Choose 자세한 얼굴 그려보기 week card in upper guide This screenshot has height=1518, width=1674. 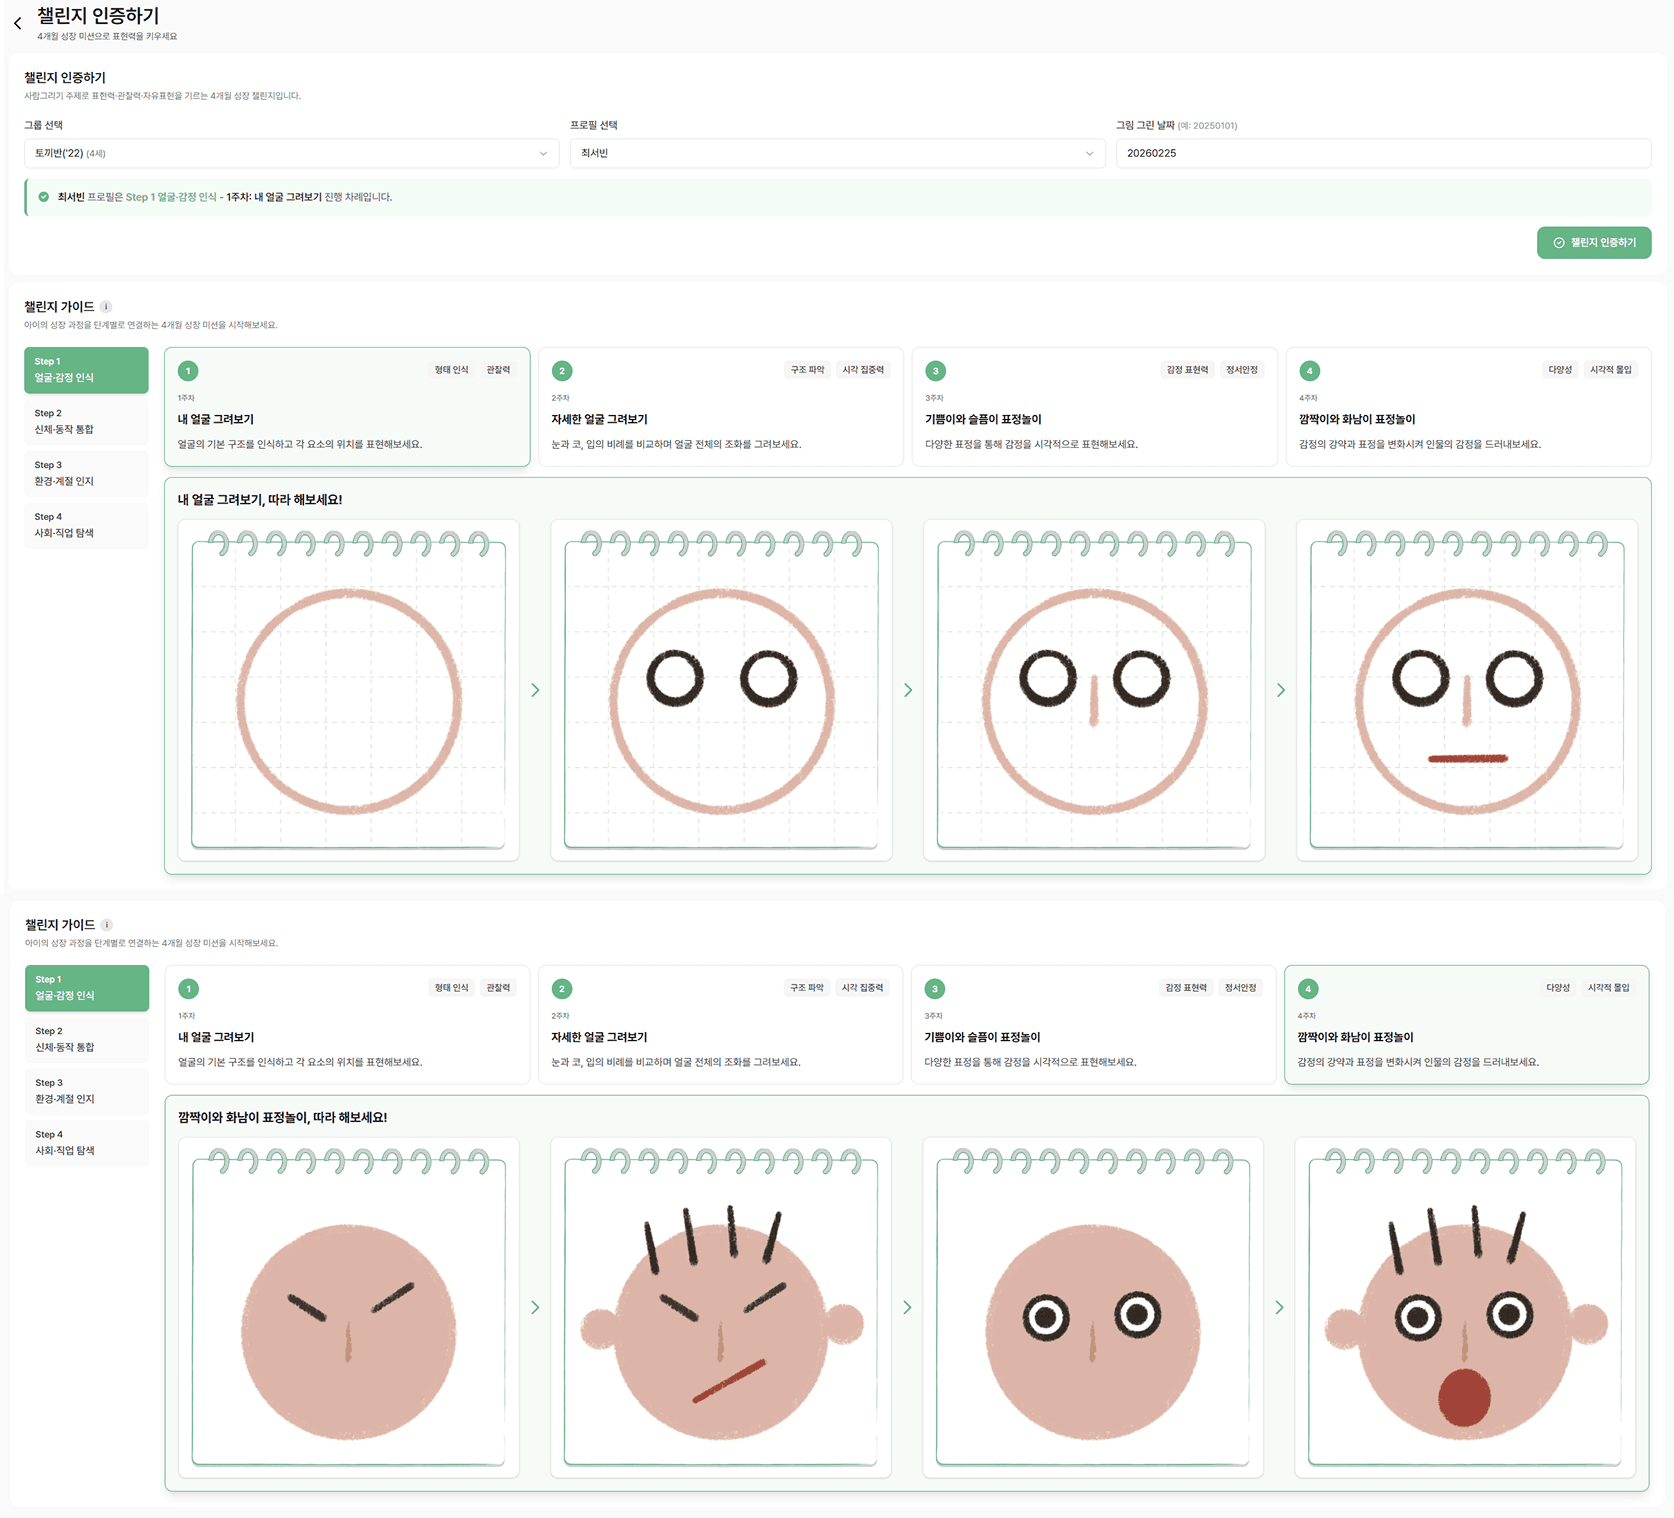(720, 407)
